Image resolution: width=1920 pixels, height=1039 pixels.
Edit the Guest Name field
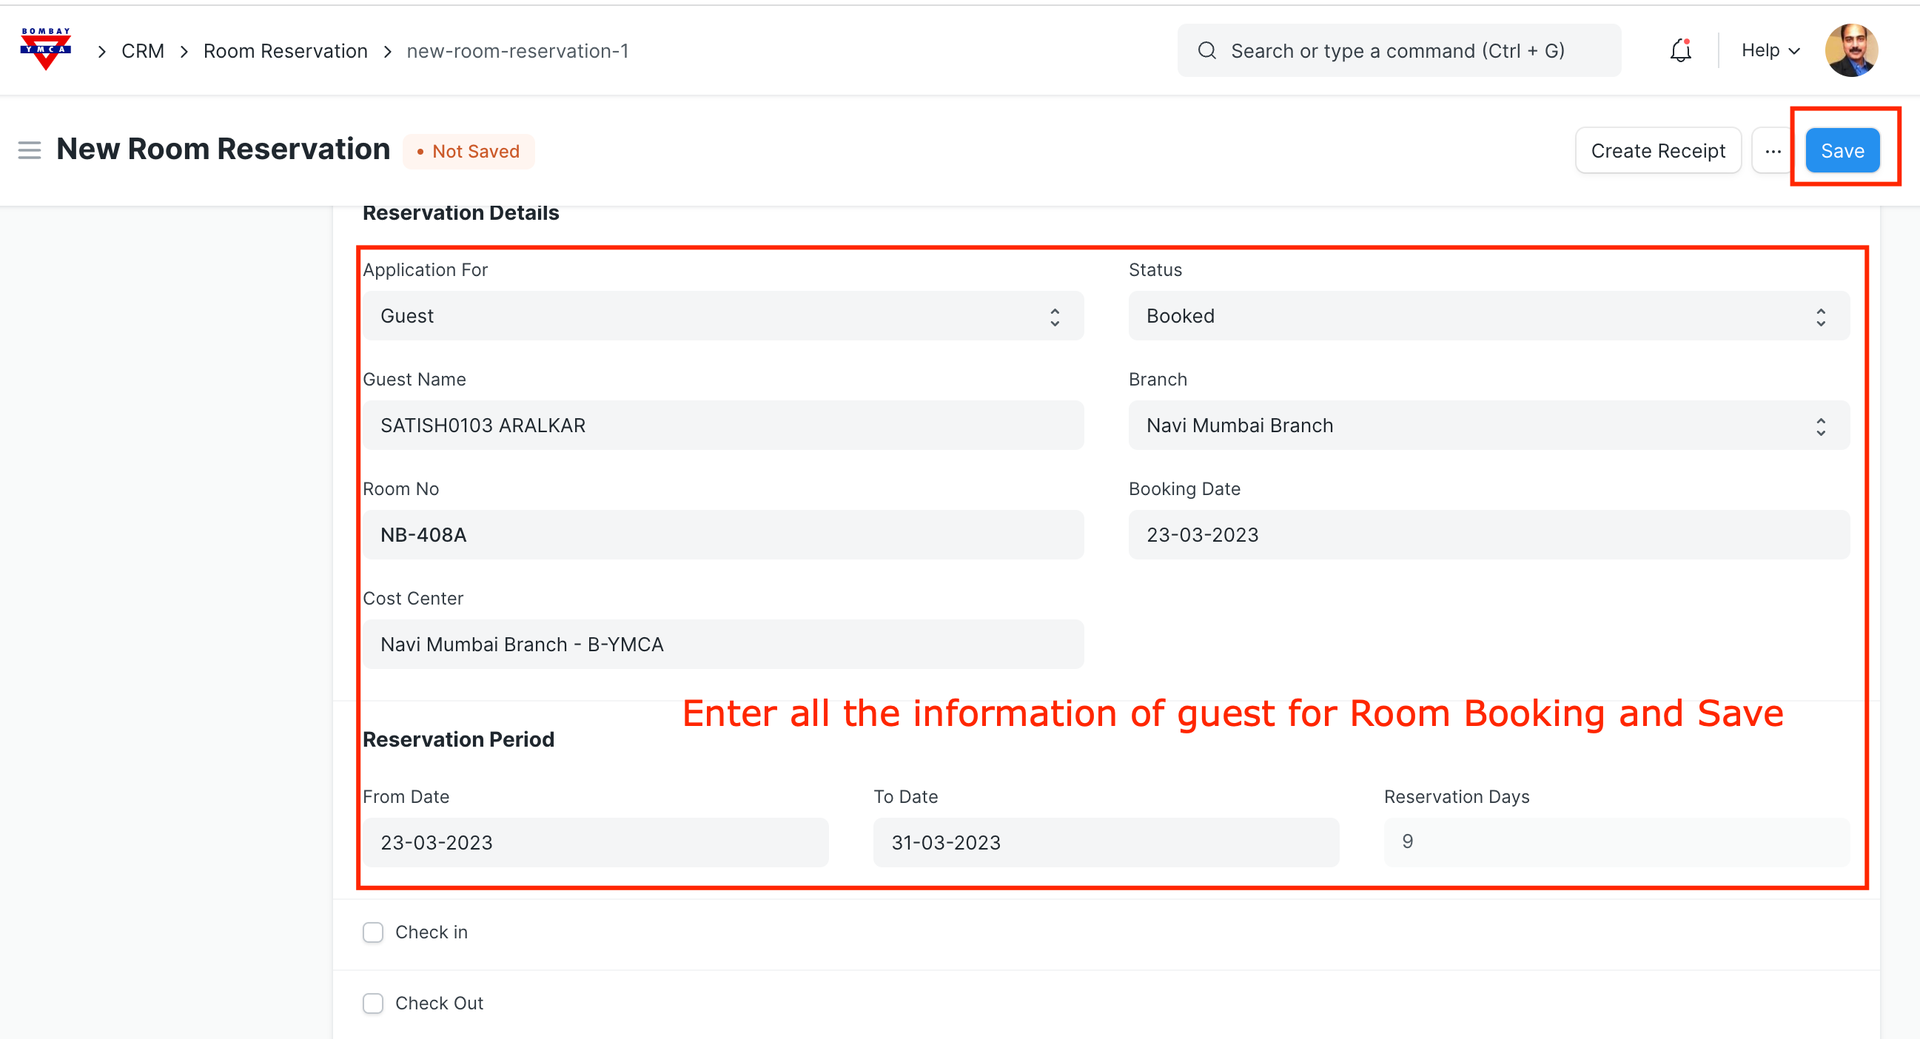coord(722,426)
